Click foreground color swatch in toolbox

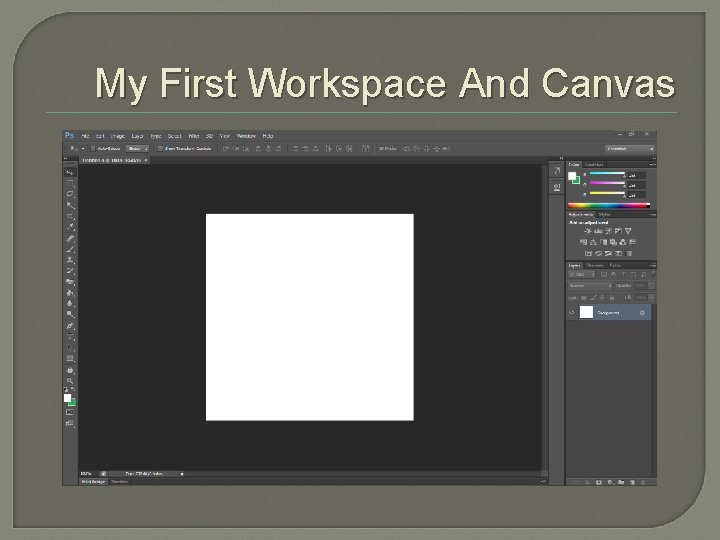(68, 398)
